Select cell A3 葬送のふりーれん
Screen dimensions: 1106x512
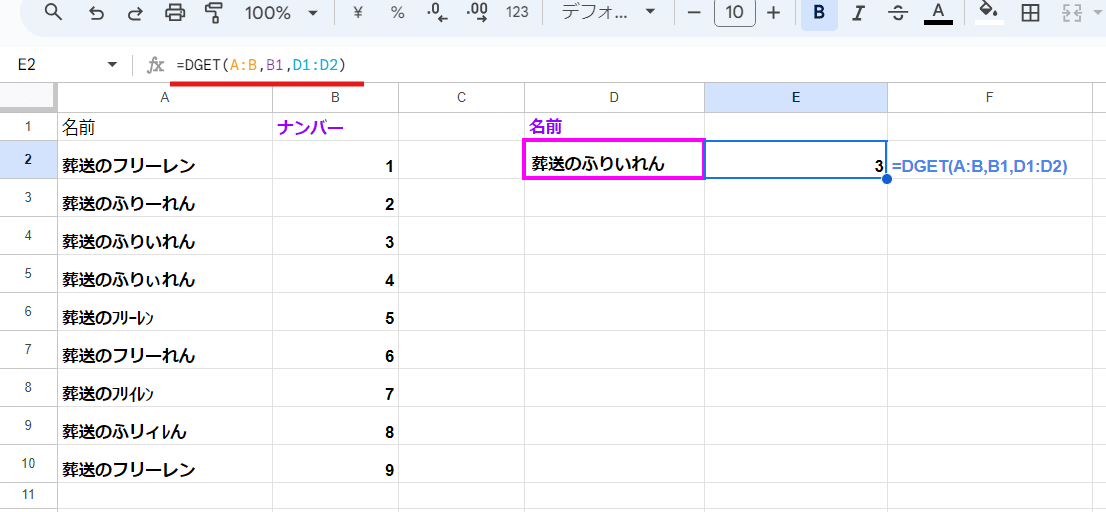(165, 198)
